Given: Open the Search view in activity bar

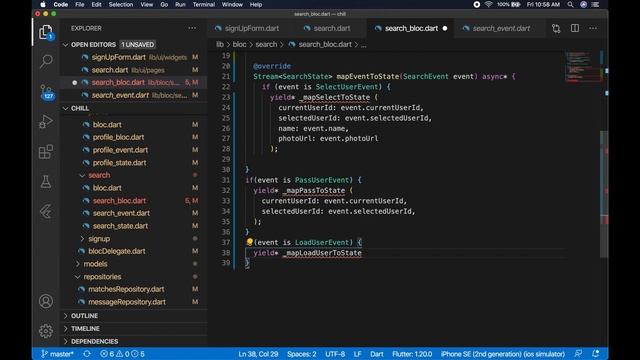Looking at the screenshot, I should point(46,61).
